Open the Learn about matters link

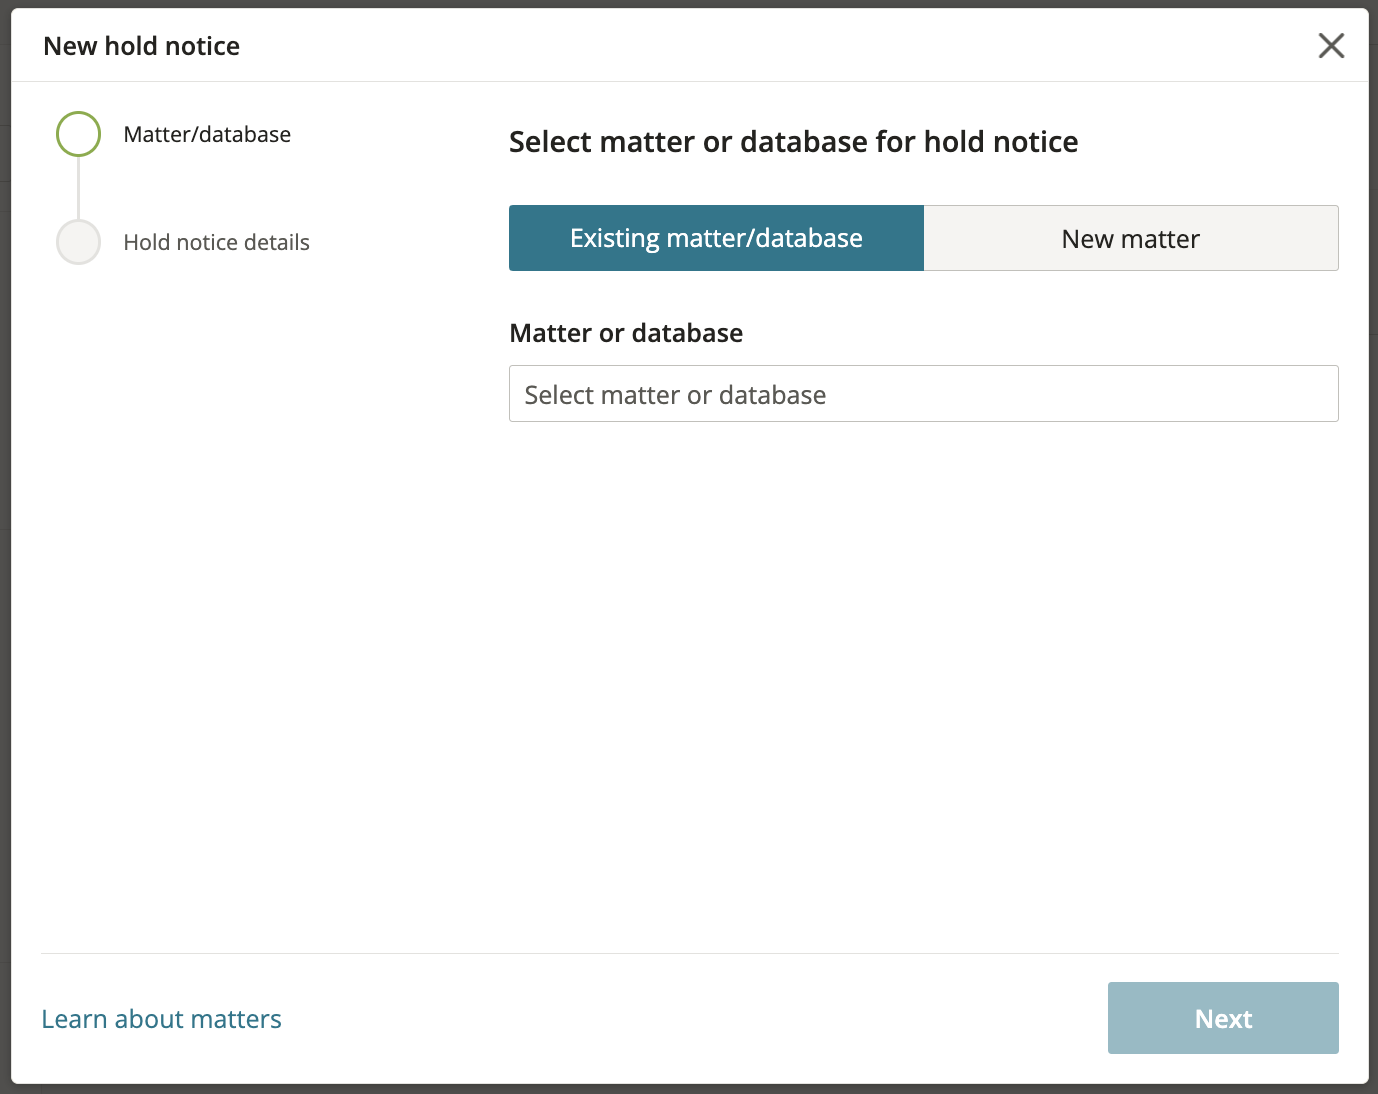162,1019
